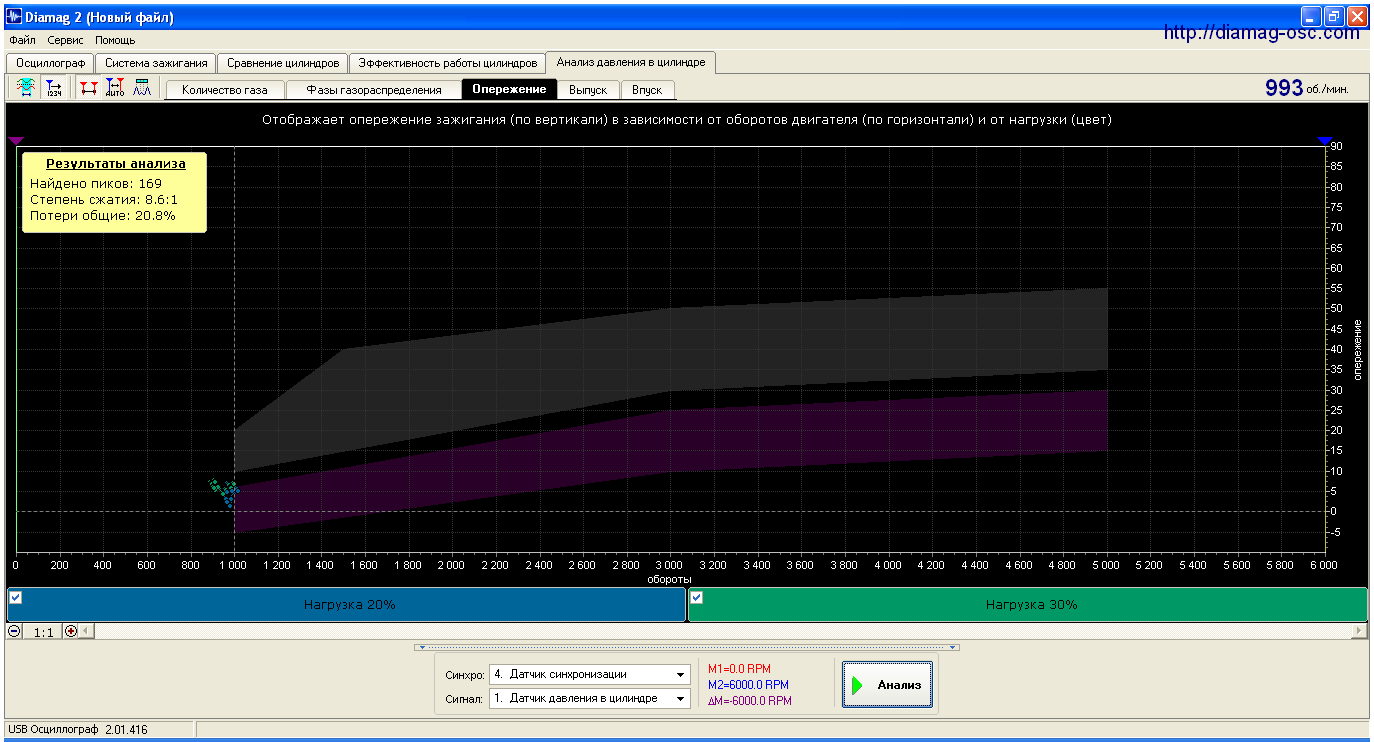Select the Анализ давления в цилиндре tab

(631, 62)
